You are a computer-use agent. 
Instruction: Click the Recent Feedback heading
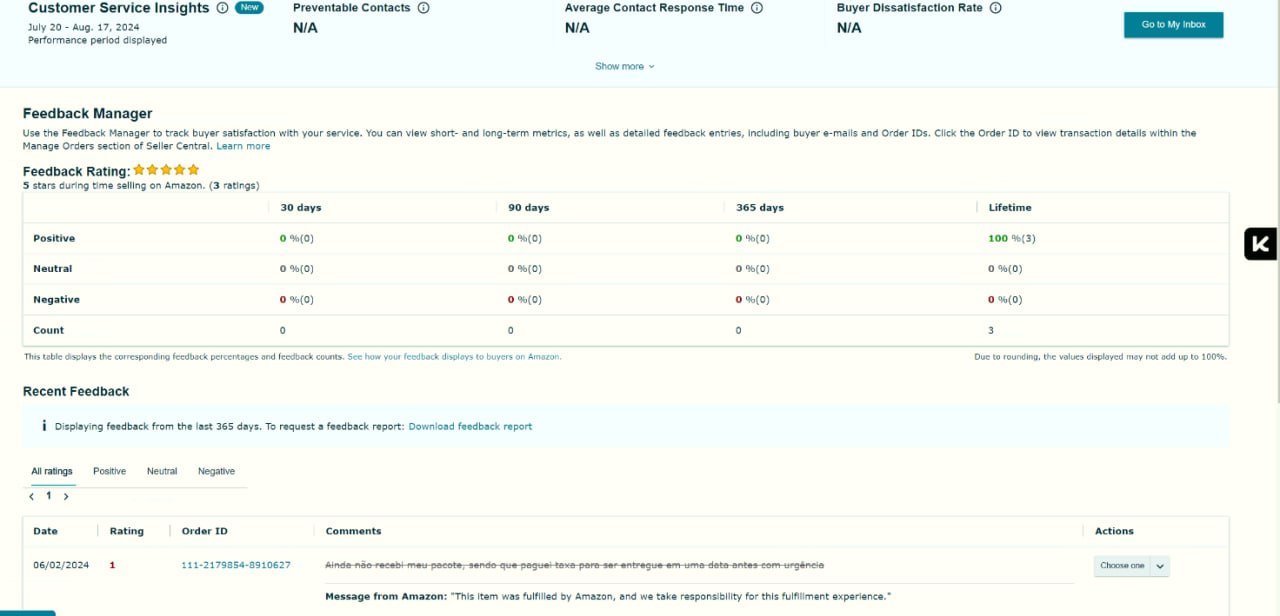[x=76, y=391]
